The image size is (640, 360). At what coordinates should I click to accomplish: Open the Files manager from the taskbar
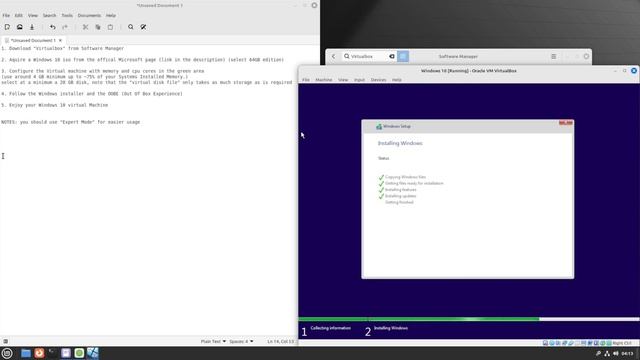[x=26, y=353]
